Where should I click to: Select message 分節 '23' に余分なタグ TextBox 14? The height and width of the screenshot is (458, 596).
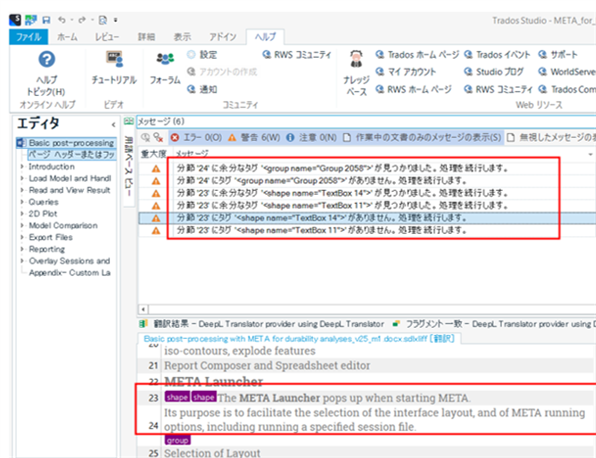342,193
